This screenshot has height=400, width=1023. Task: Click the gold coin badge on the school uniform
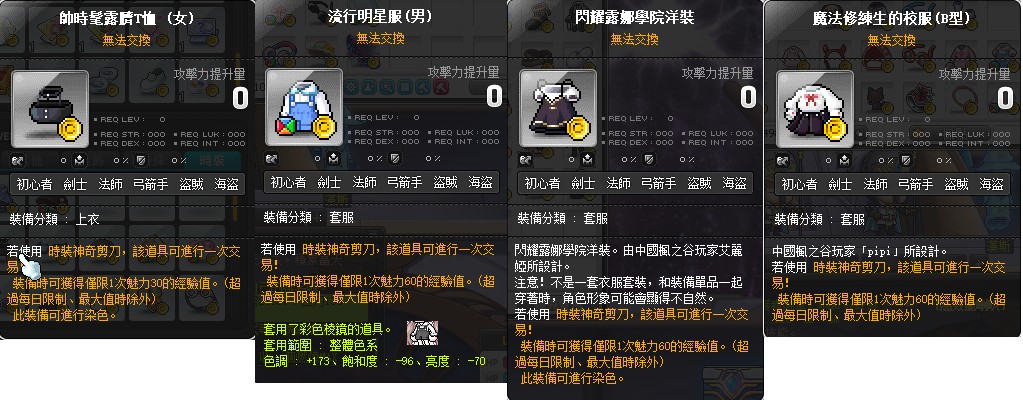click(836, 131)
